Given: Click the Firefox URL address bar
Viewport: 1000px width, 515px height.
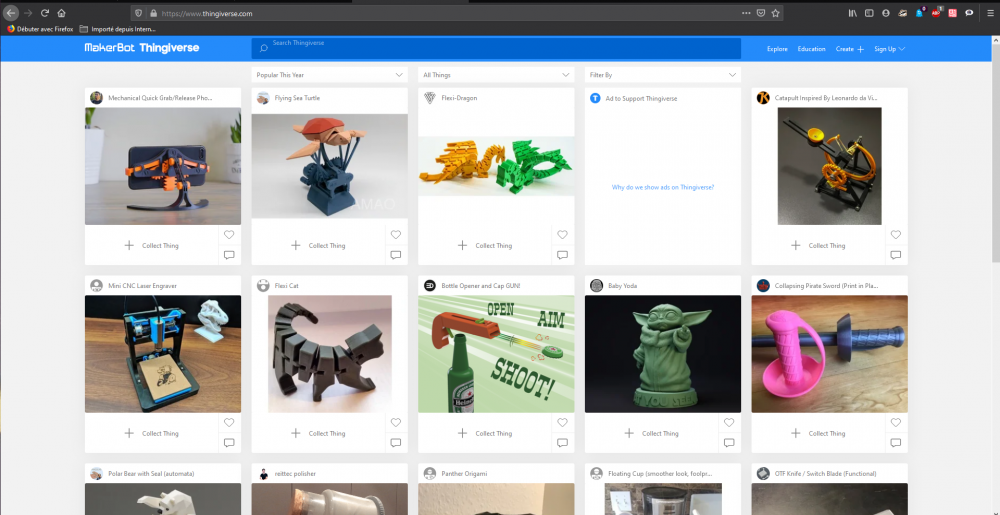Looking at the screenshot, I should tap(446, 13).
